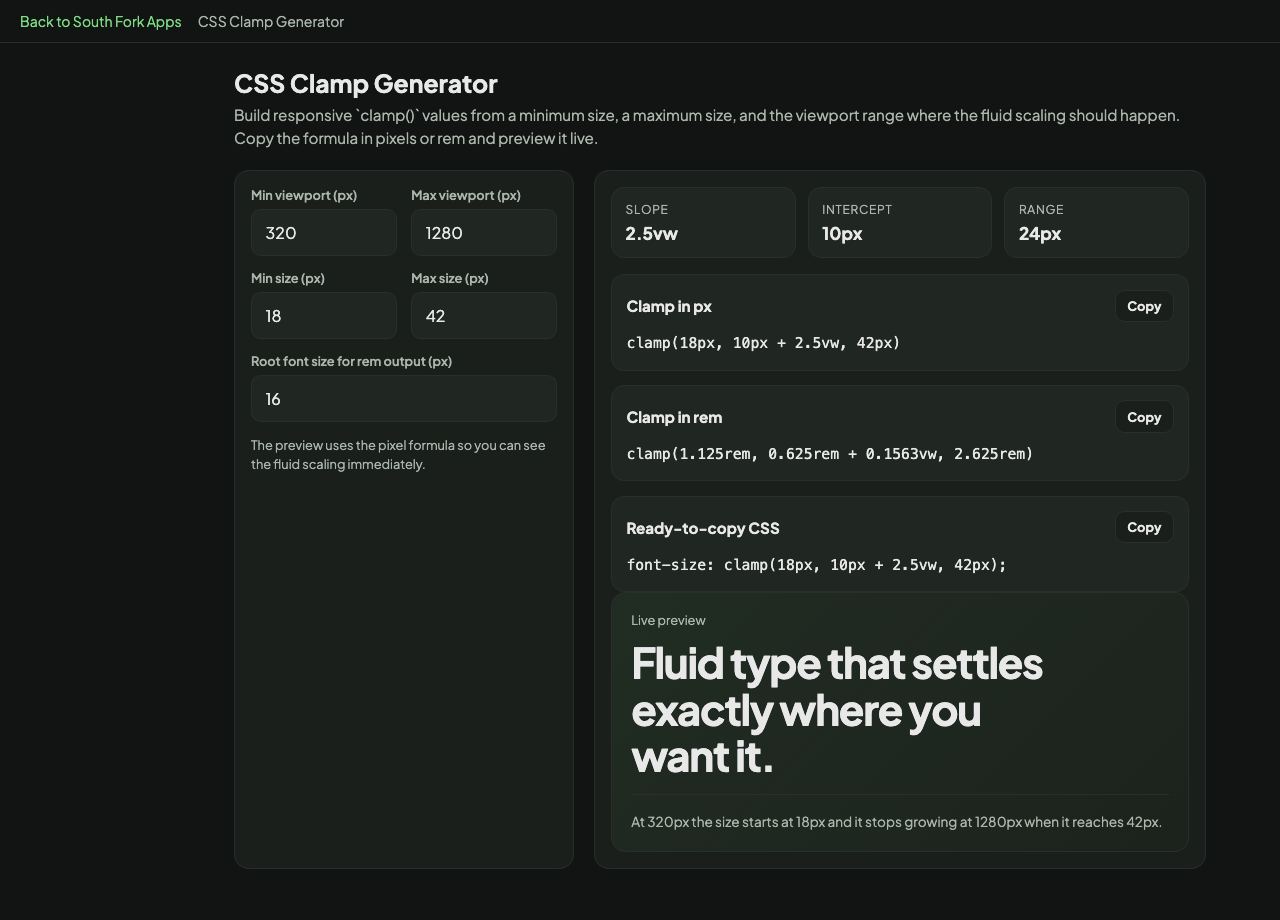
Task: Click the 'The preview uses the pixel formula' note
Action: (398, 455)
